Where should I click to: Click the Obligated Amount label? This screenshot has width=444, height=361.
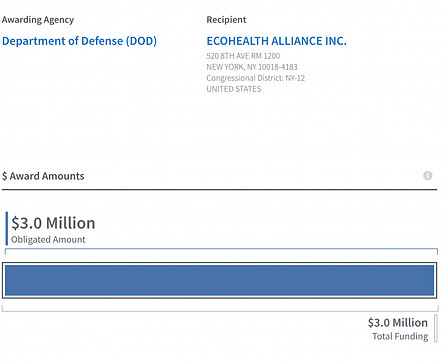pos(48,239)
